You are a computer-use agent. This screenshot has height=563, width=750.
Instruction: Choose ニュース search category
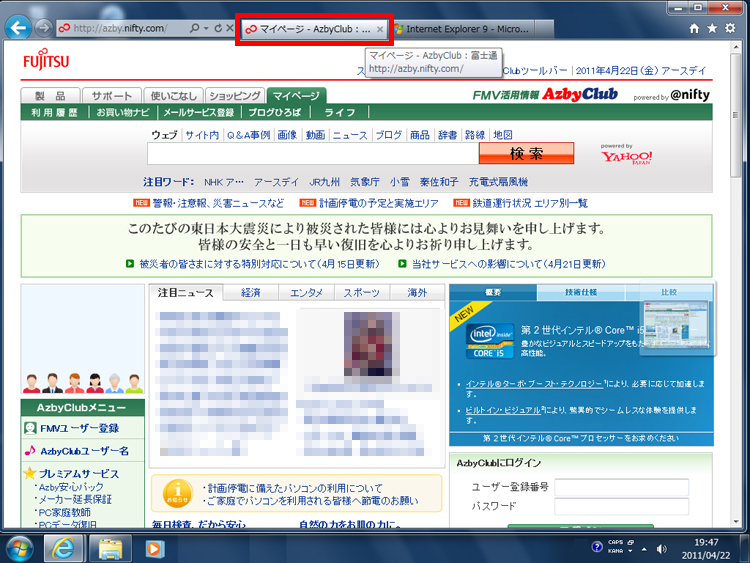350,135
